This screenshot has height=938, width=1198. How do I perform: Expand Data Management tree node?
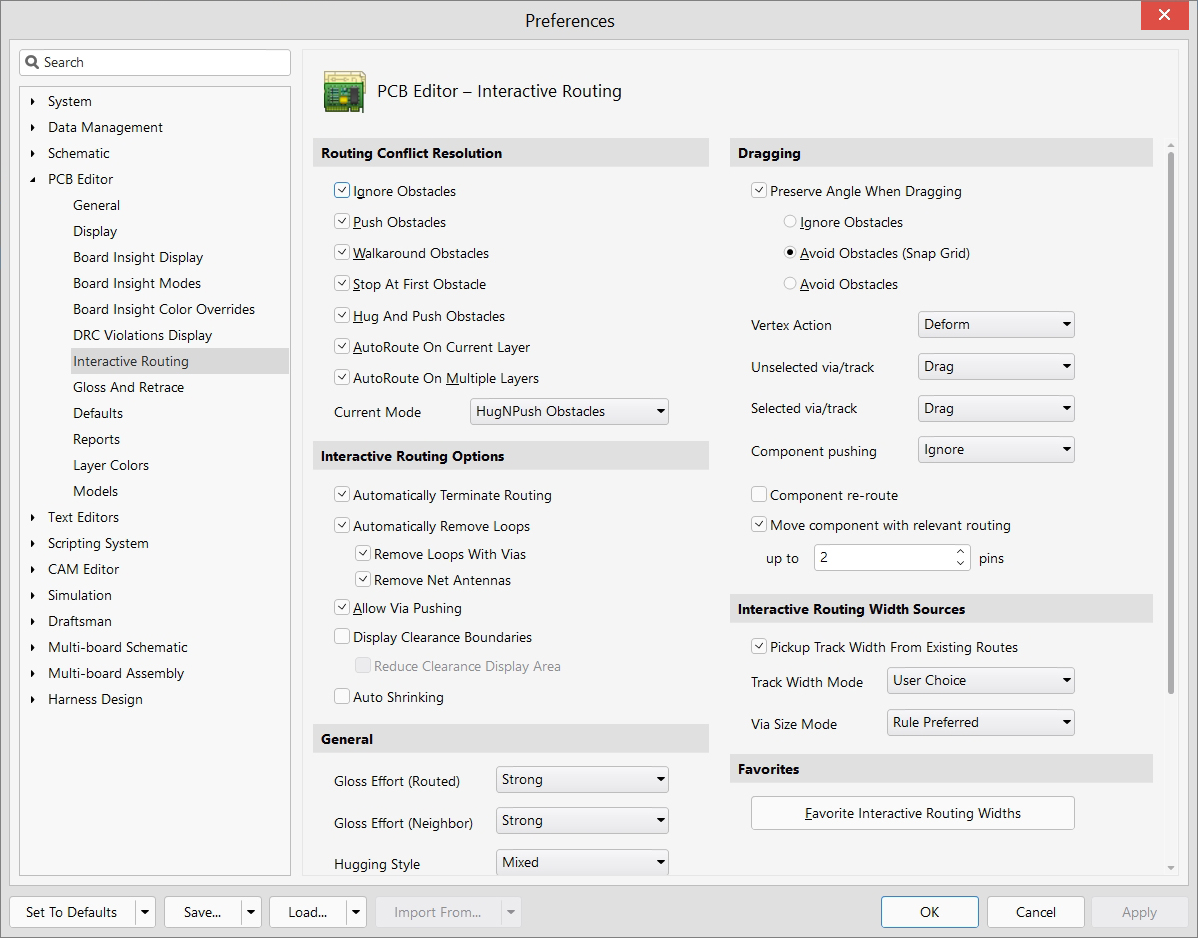pyautogui.click(x=32, y=127)
